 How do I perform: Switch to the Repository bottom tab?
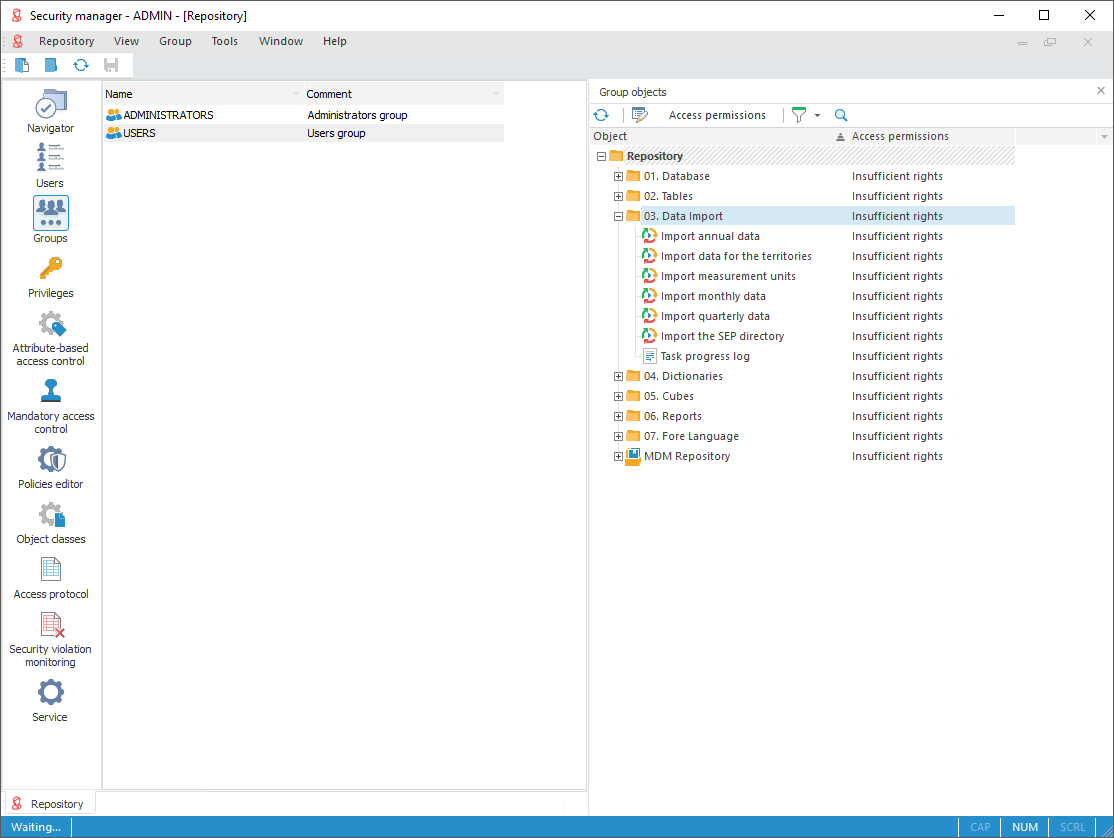50,804
